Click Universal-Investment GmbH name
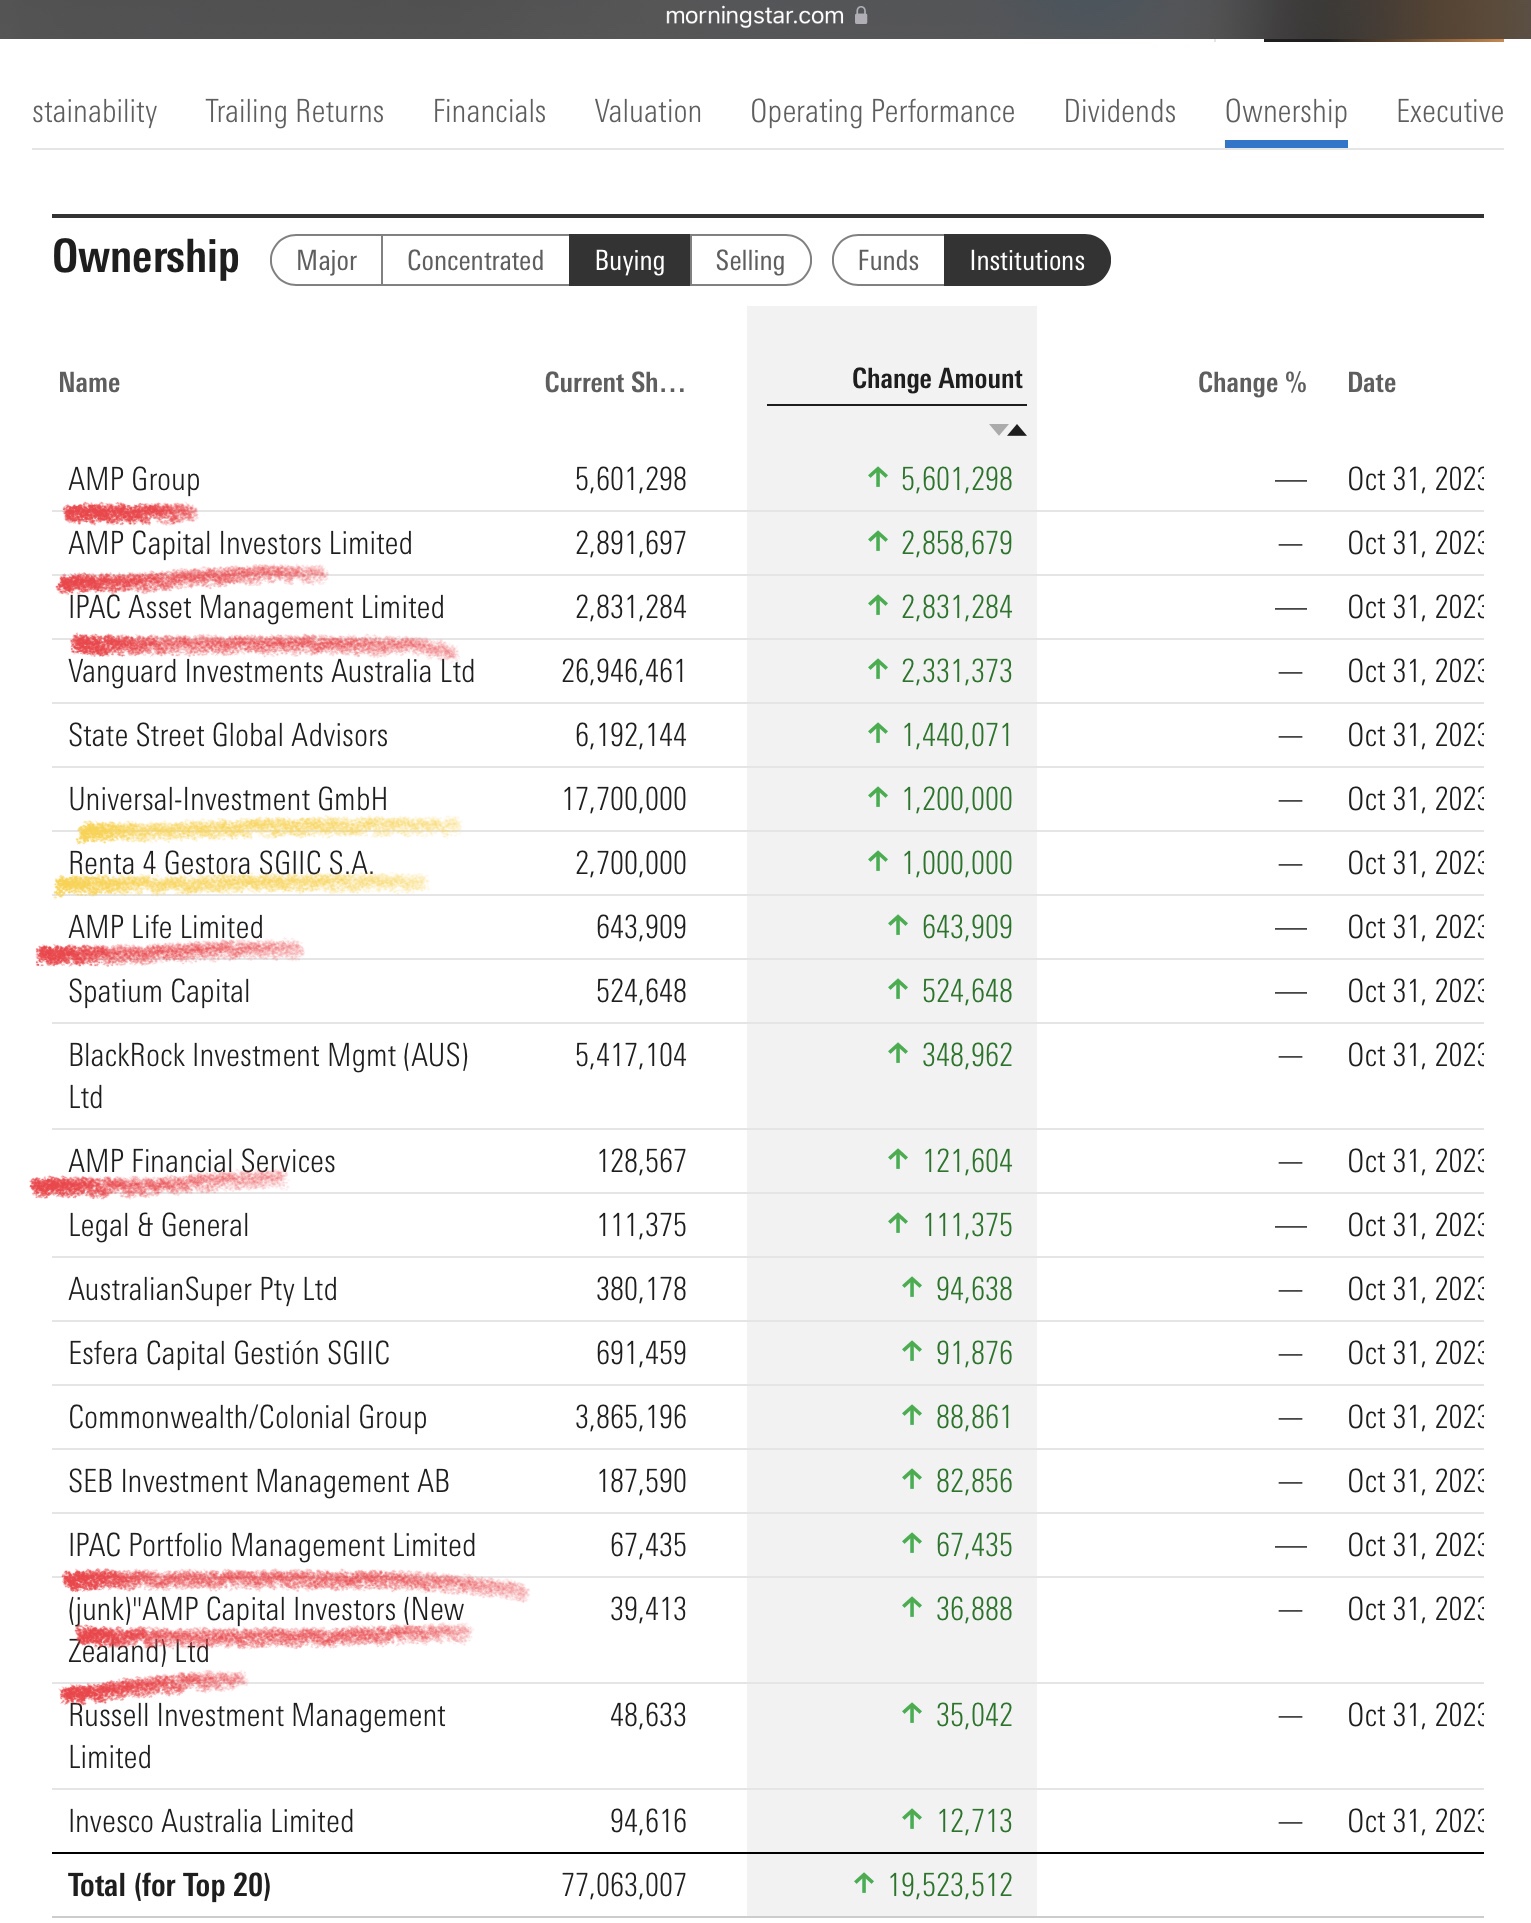The image size is (1531, 1923). point(228,799)
